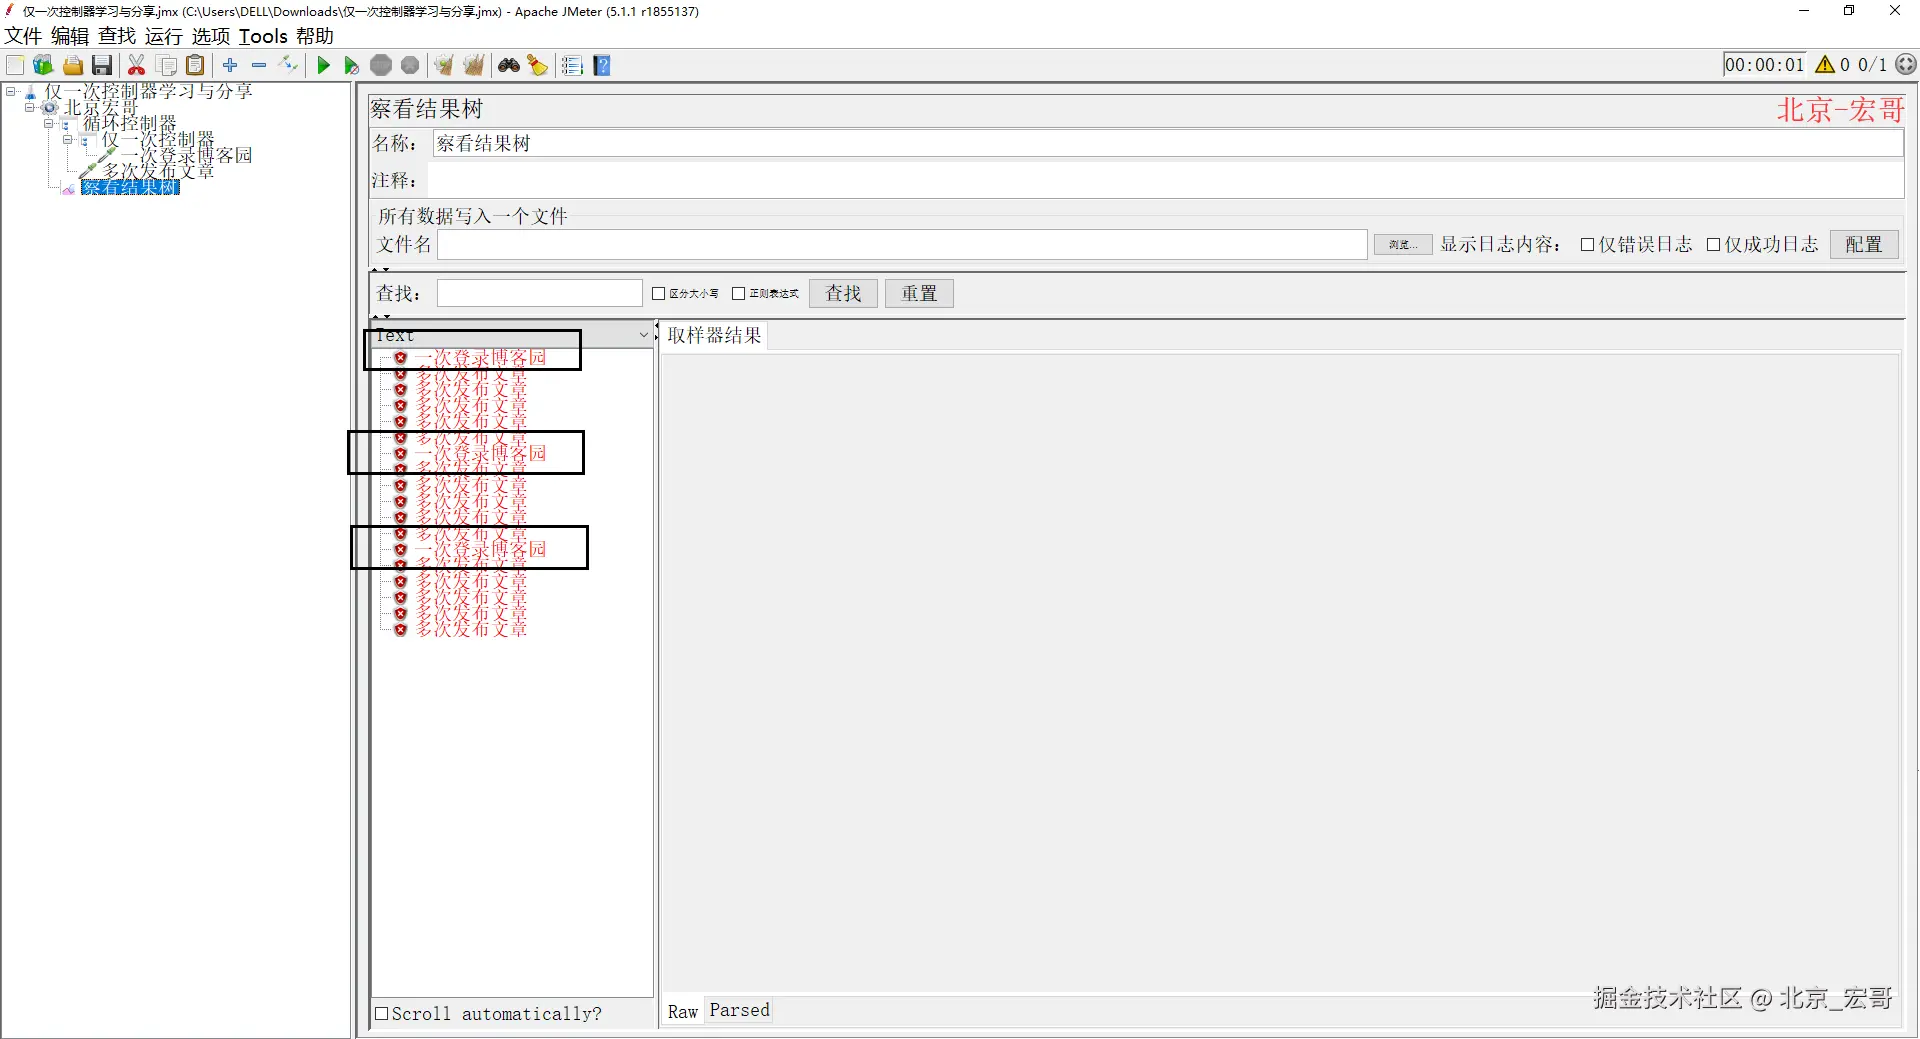Open the Templates toolbar icon
Image resolution: width=1920 pixels, height=1039 pixels.
pos(43,66)
